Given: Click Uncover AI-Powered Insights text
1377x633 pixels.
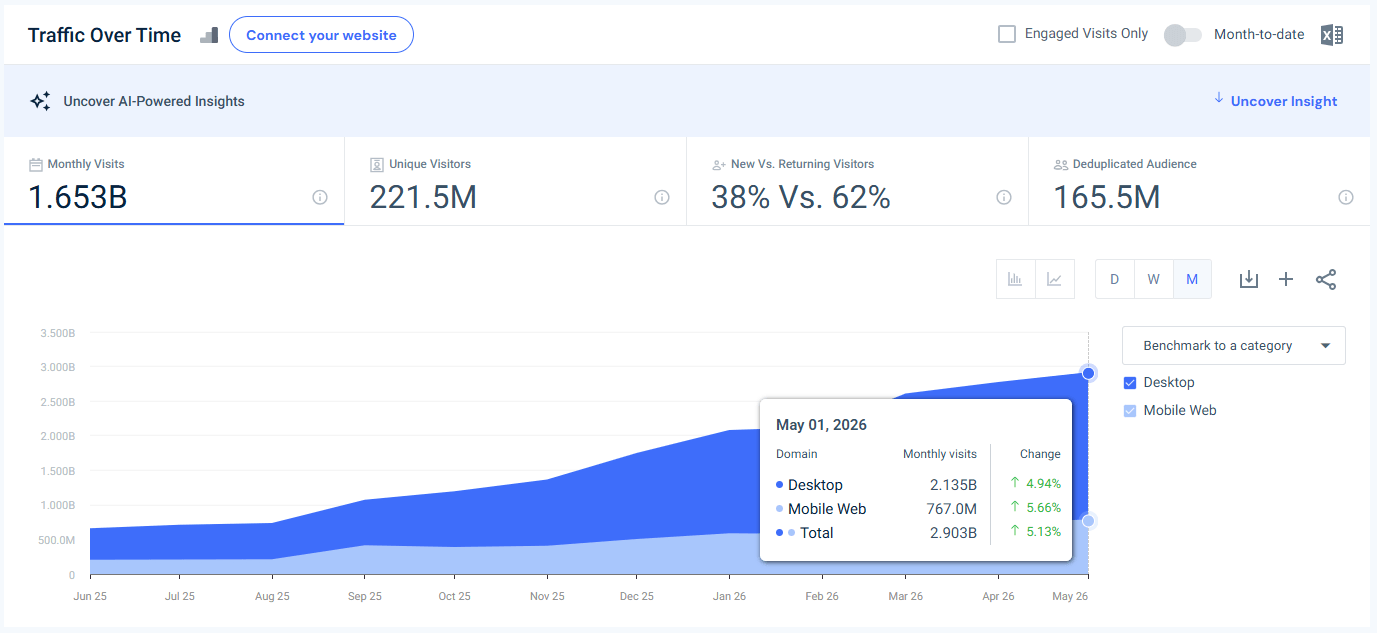Looking at the screenshot, I should coord(154,101).
